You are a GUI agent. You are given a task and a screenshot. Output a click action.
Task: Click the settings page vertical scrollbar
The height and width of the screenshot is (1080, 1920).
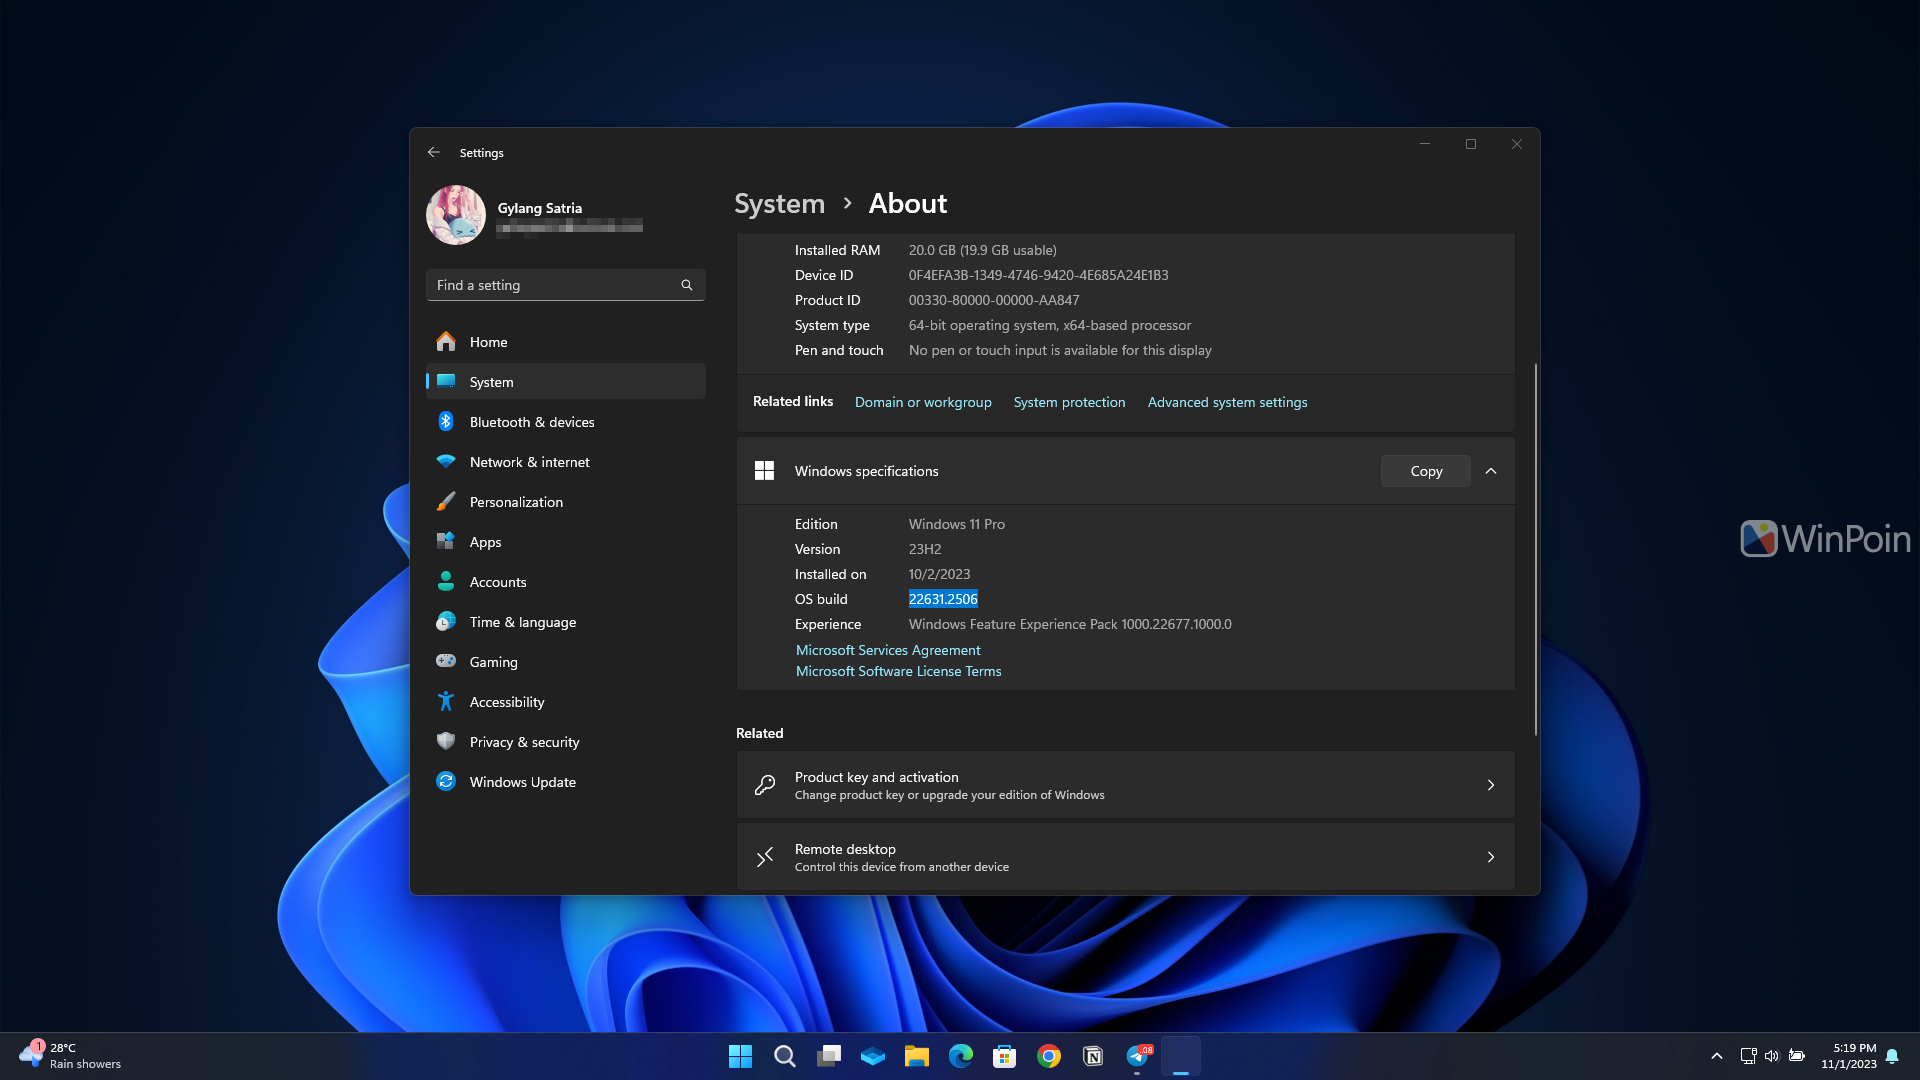tap(1536, 550)
